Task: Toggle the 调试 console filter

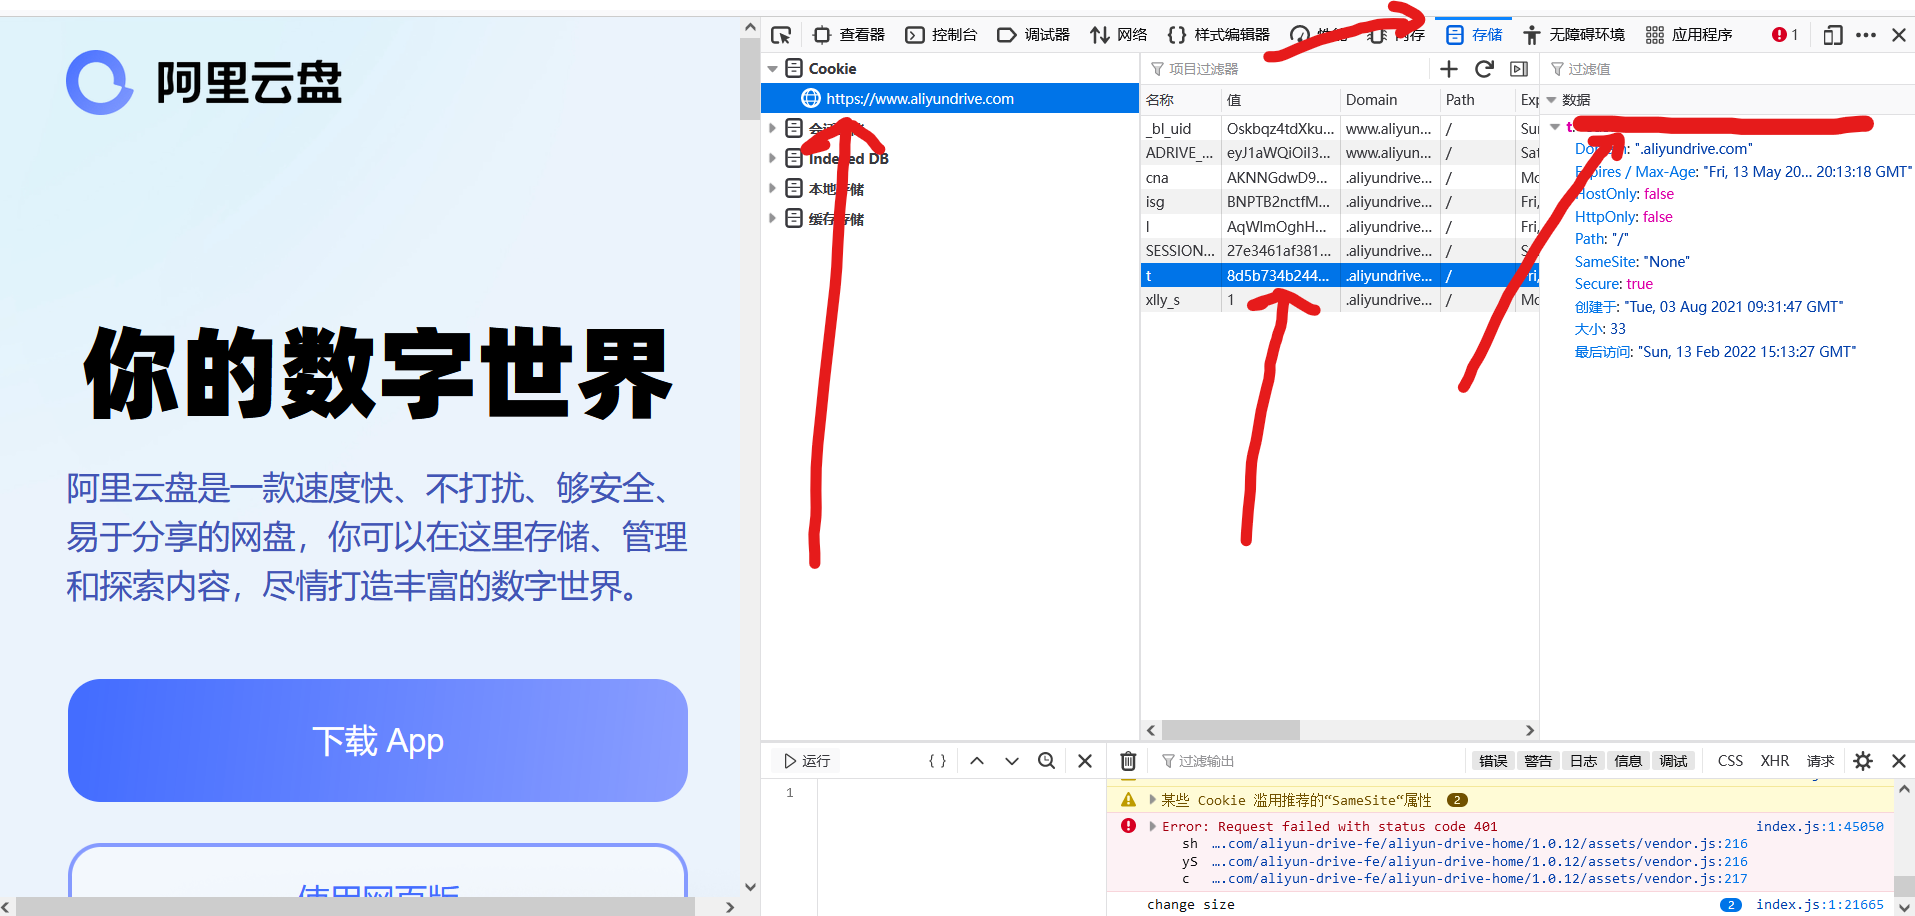Action: 1673,761
